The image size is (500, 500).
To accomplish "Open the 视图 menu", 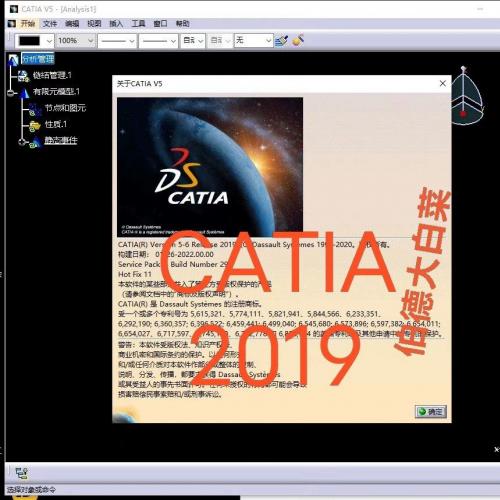I will (x=94, y=24).
